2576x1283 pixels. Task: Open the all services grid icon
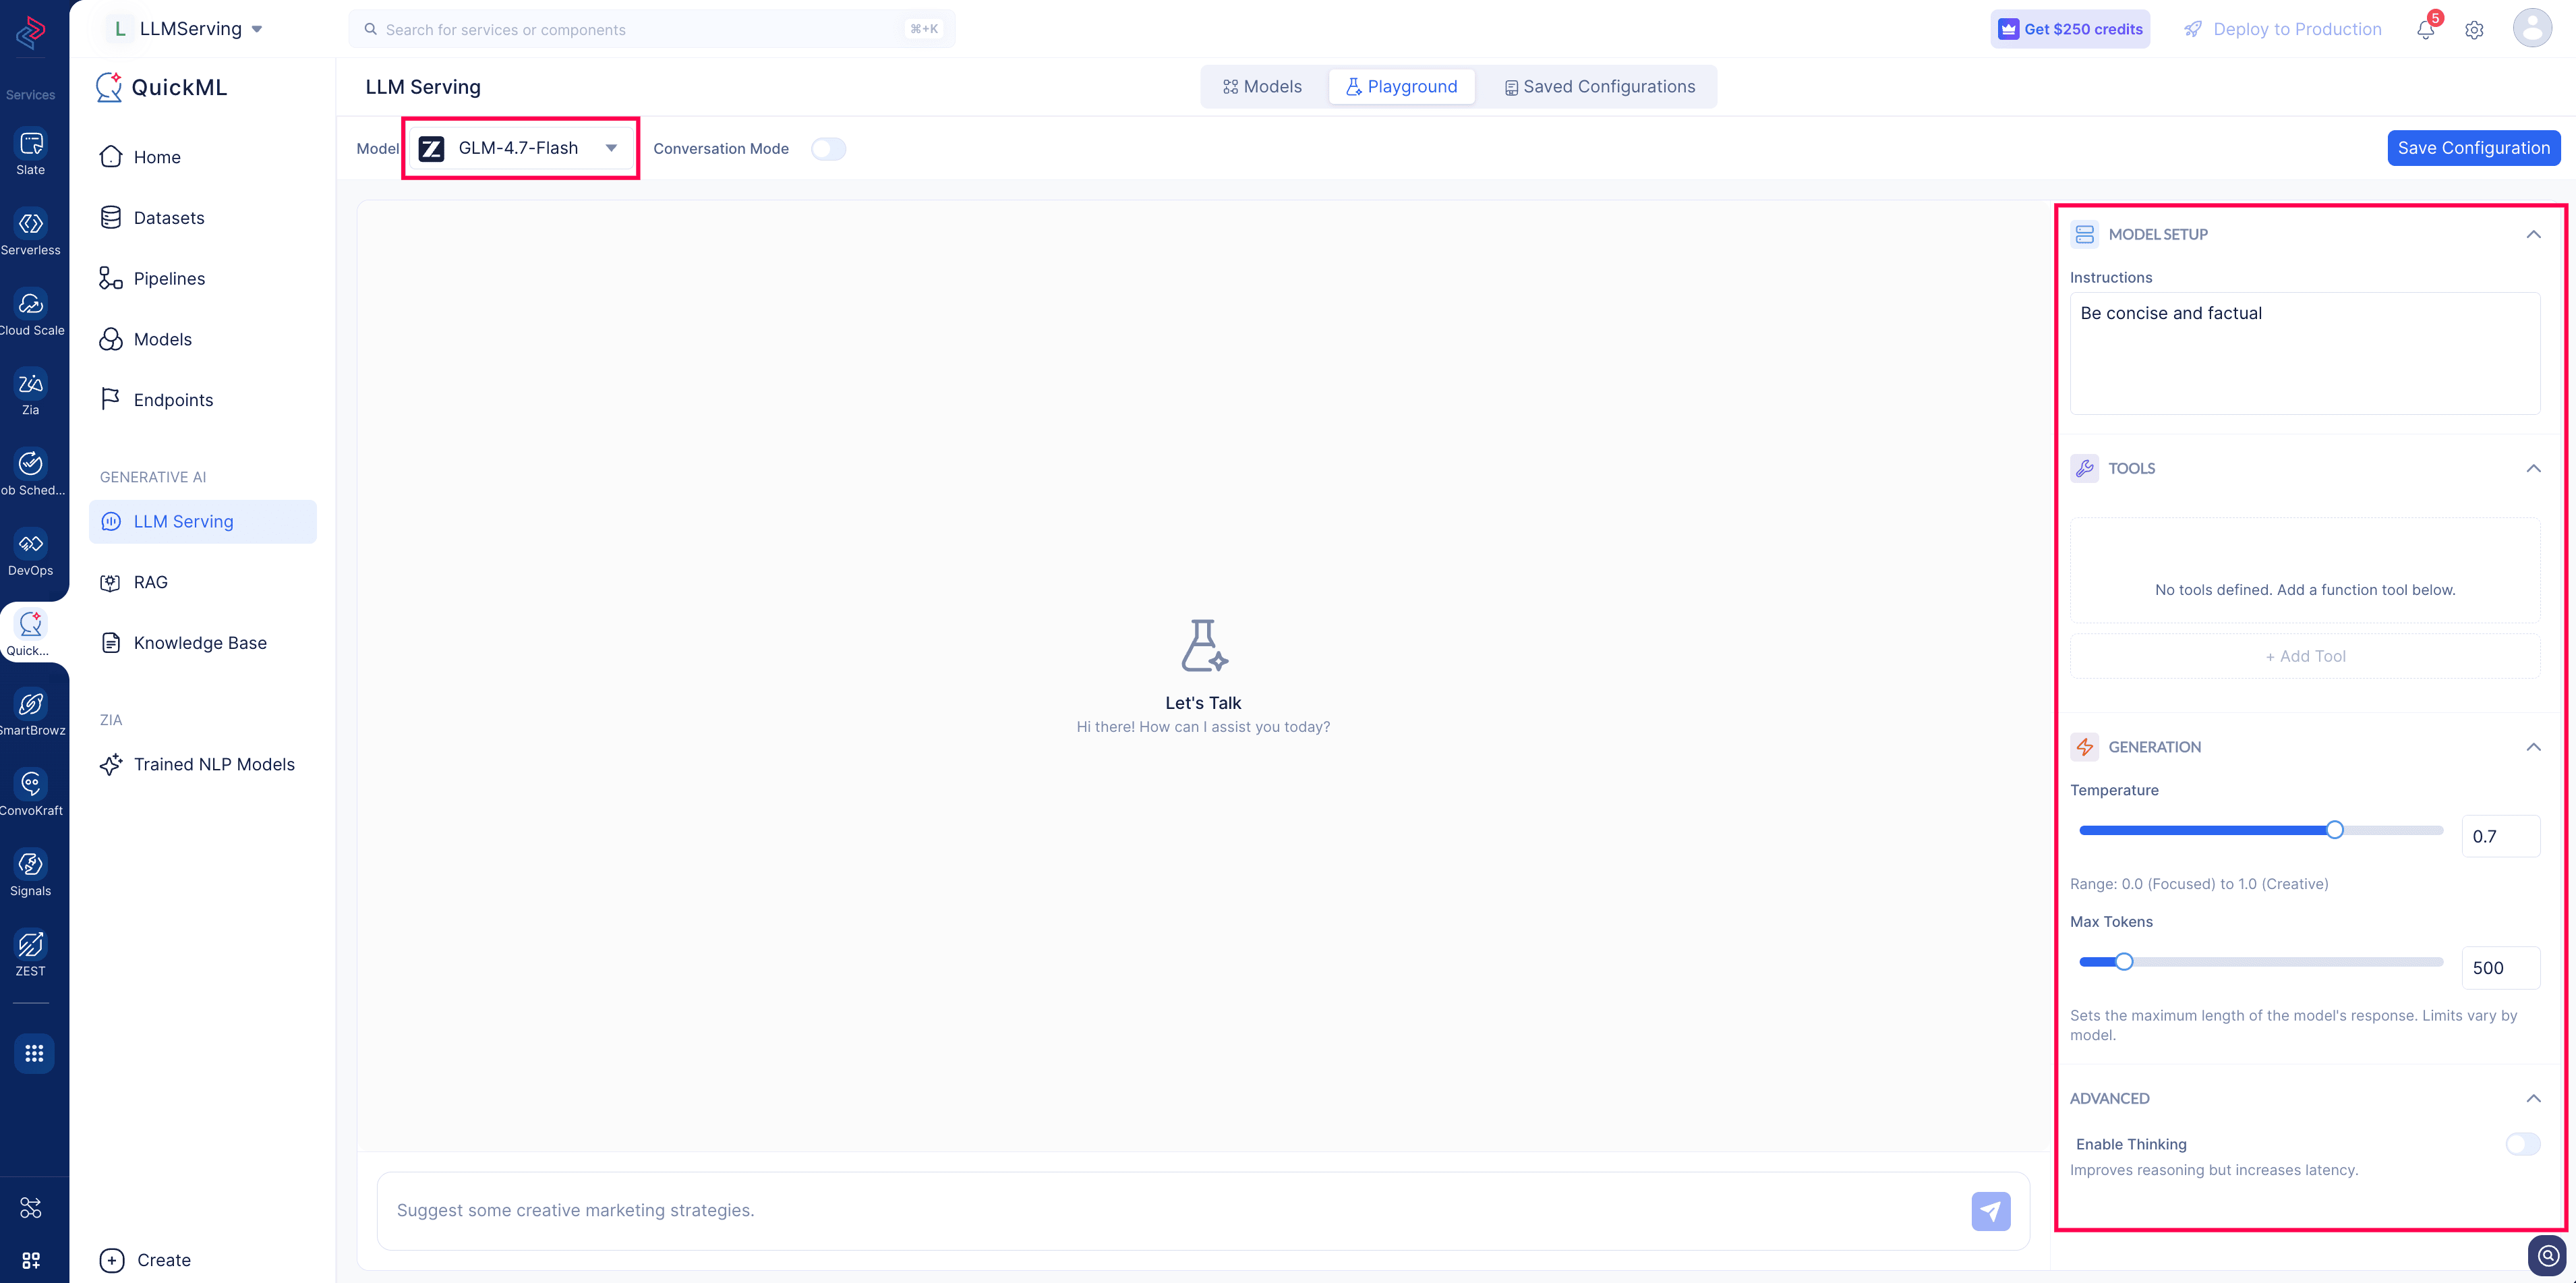(x=34, y=1053)
